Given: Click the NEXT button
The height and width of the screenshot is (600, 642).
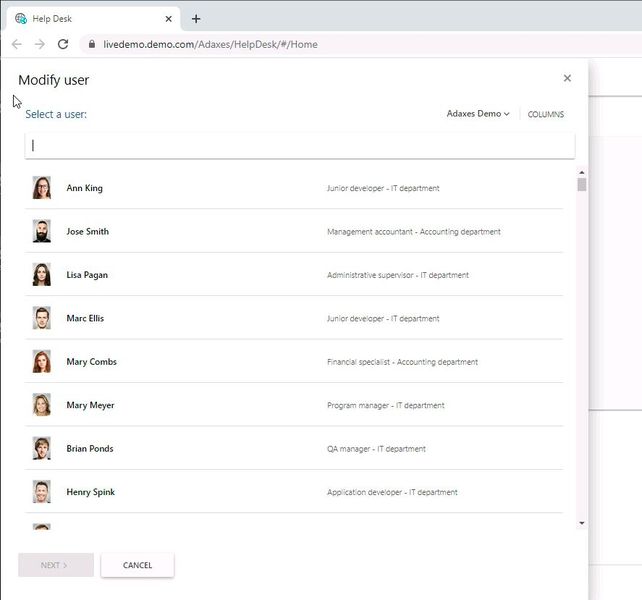Looking at the screenshot, I should coord(56,565).
